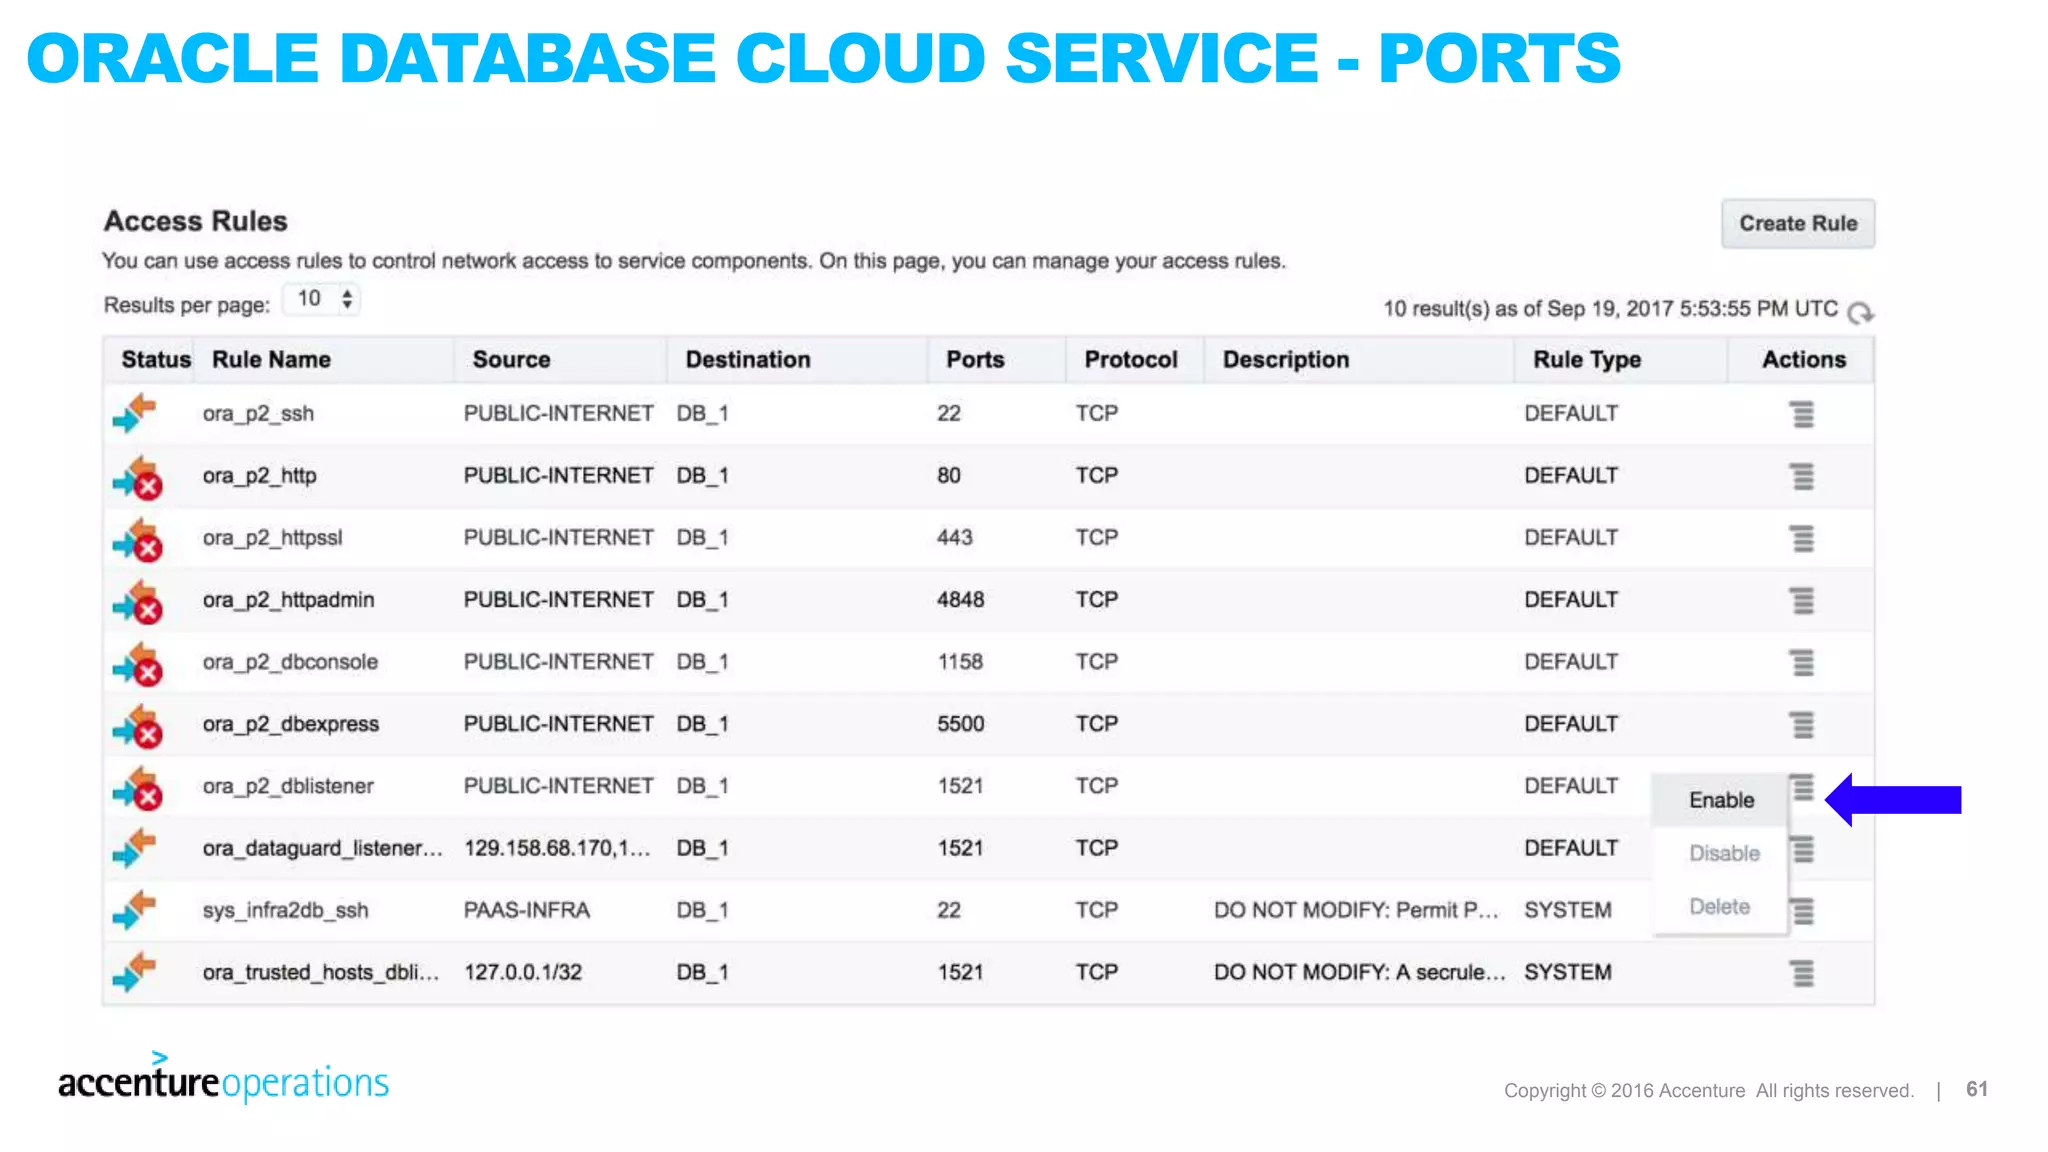Sort by the Protocol column header
This screenshot has width=2048, height=1152.
[x=1131, y=360]
